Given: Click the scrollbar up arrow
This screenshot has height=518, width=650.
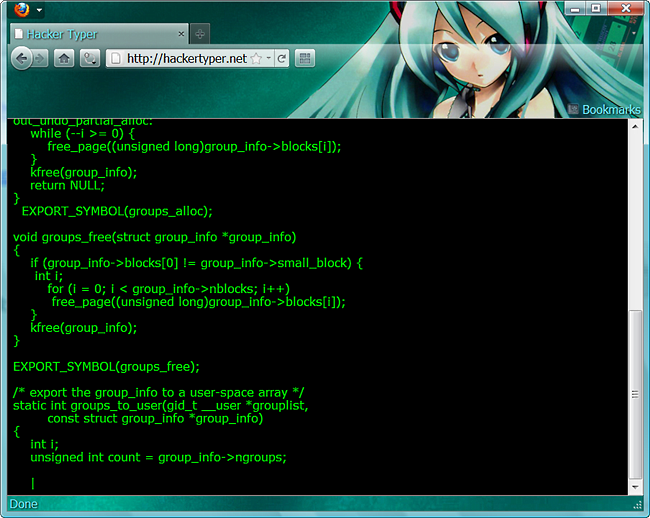Looking at the screenshot, I should click(x=635, y=126).
